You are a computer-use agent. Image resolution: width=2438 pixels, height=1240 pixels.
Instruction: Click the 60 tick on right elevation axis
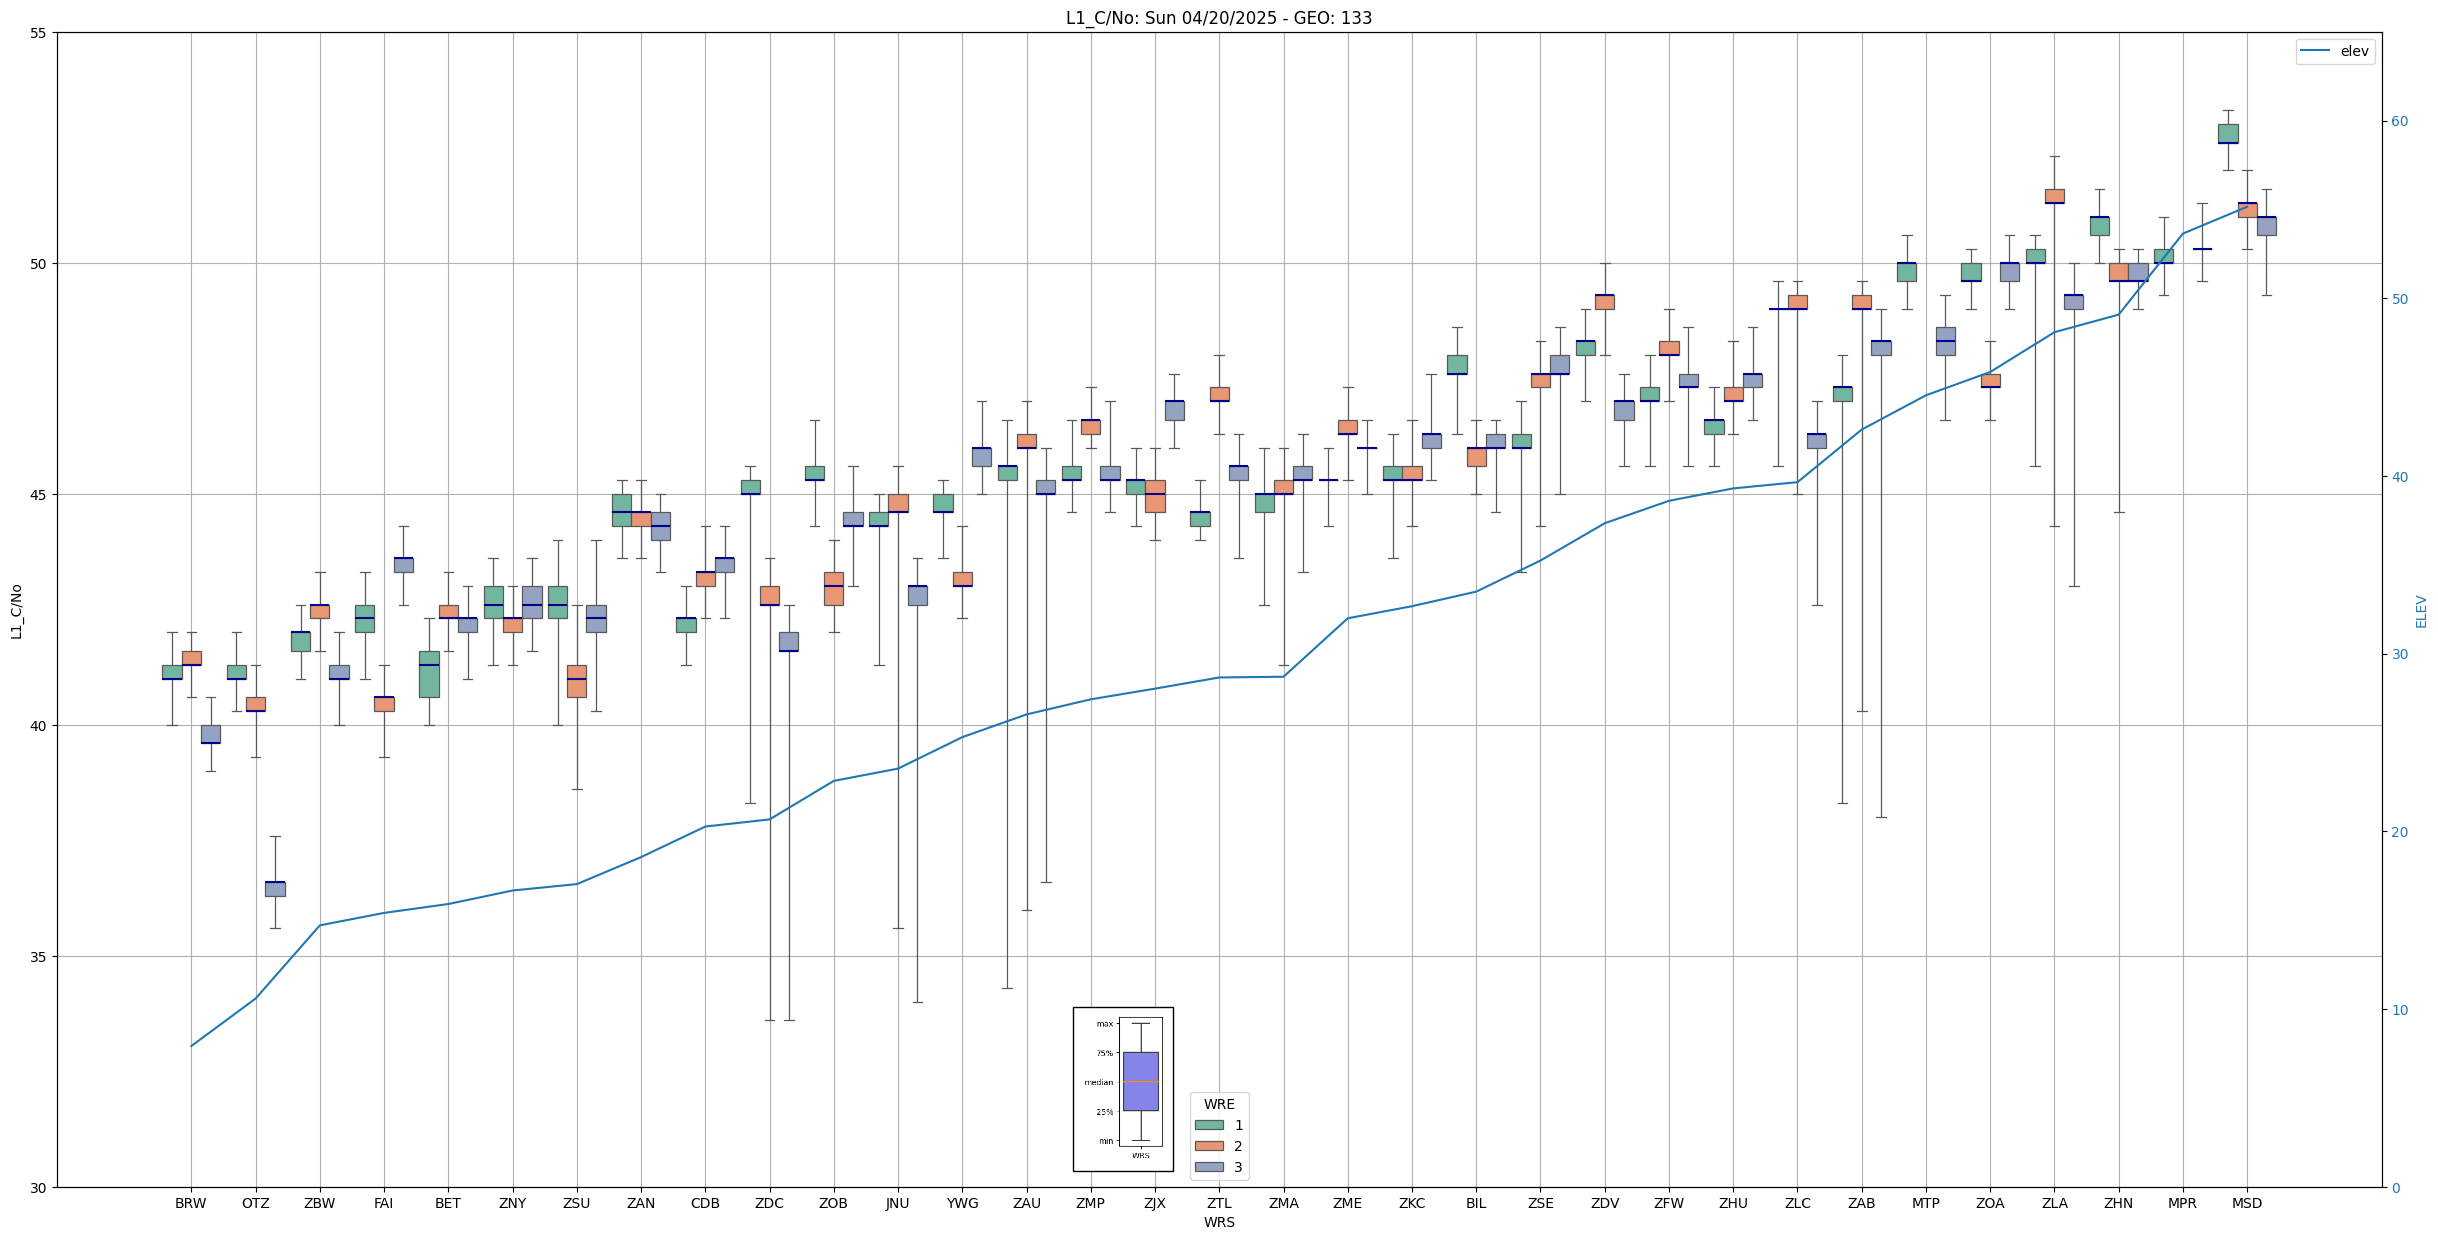point(2399,122)
